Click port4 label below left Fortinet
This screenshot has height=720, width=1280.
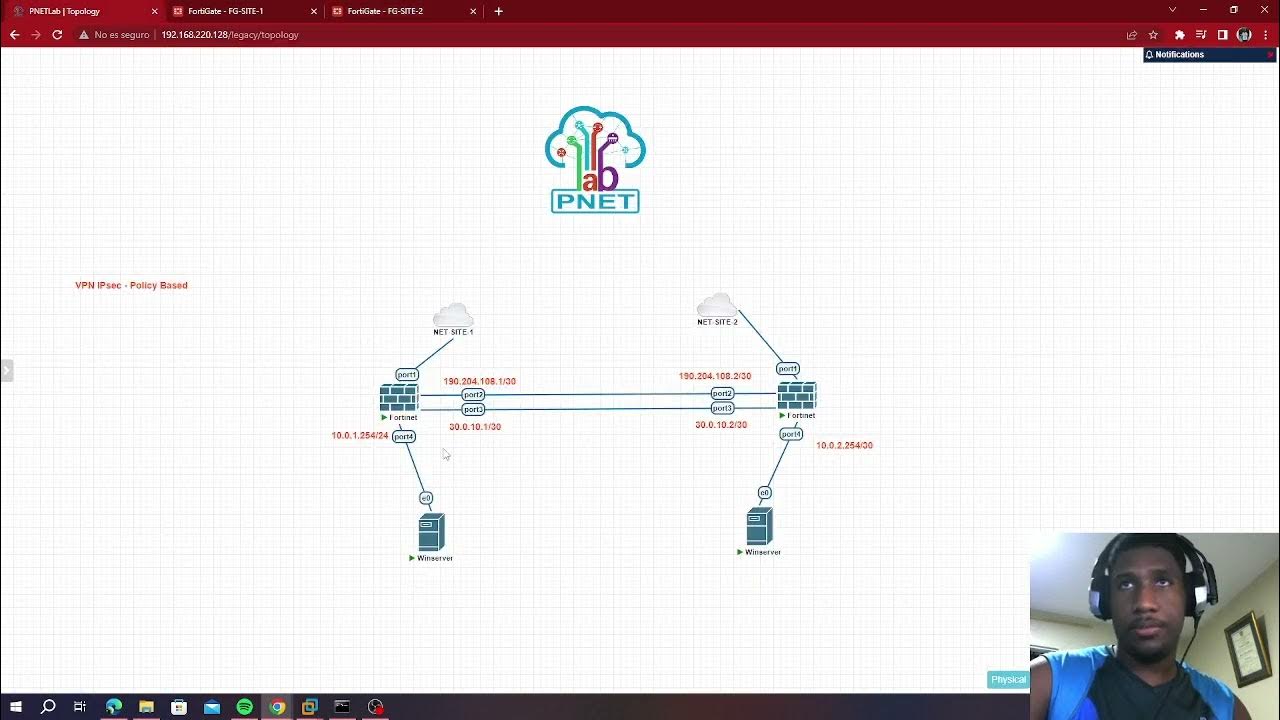click(404, 437)
